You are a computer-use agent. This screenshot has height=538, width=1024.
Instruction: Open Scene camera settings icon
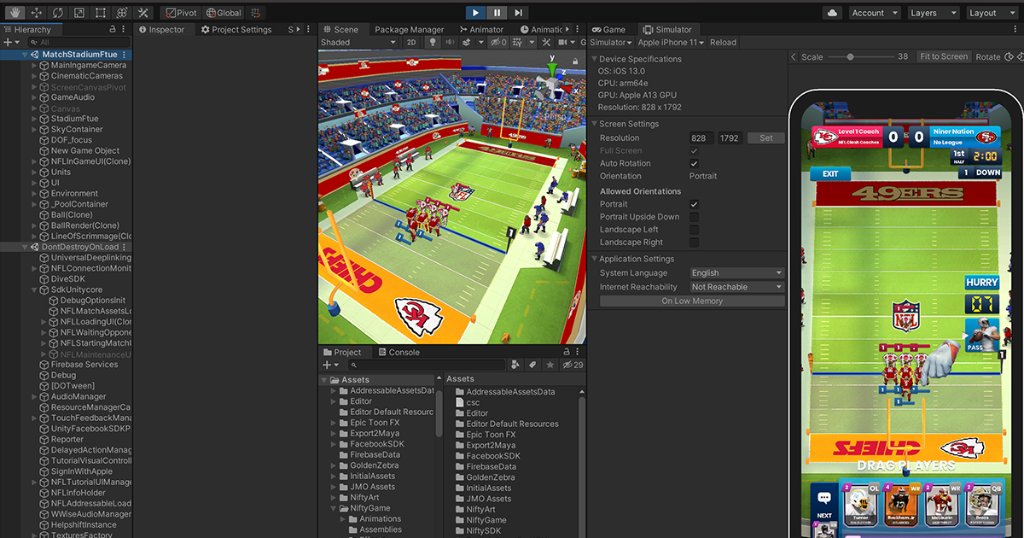click(x=562, y=42)
